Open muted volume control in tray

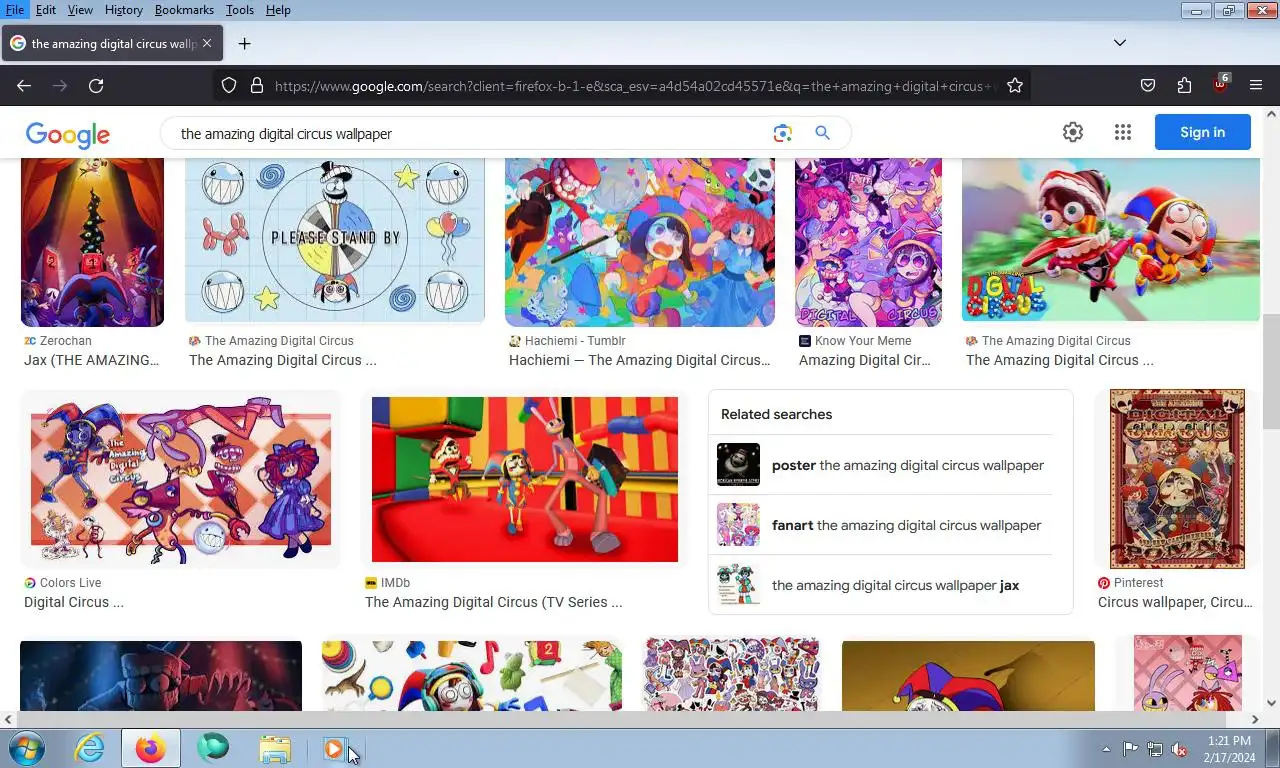1179,749
